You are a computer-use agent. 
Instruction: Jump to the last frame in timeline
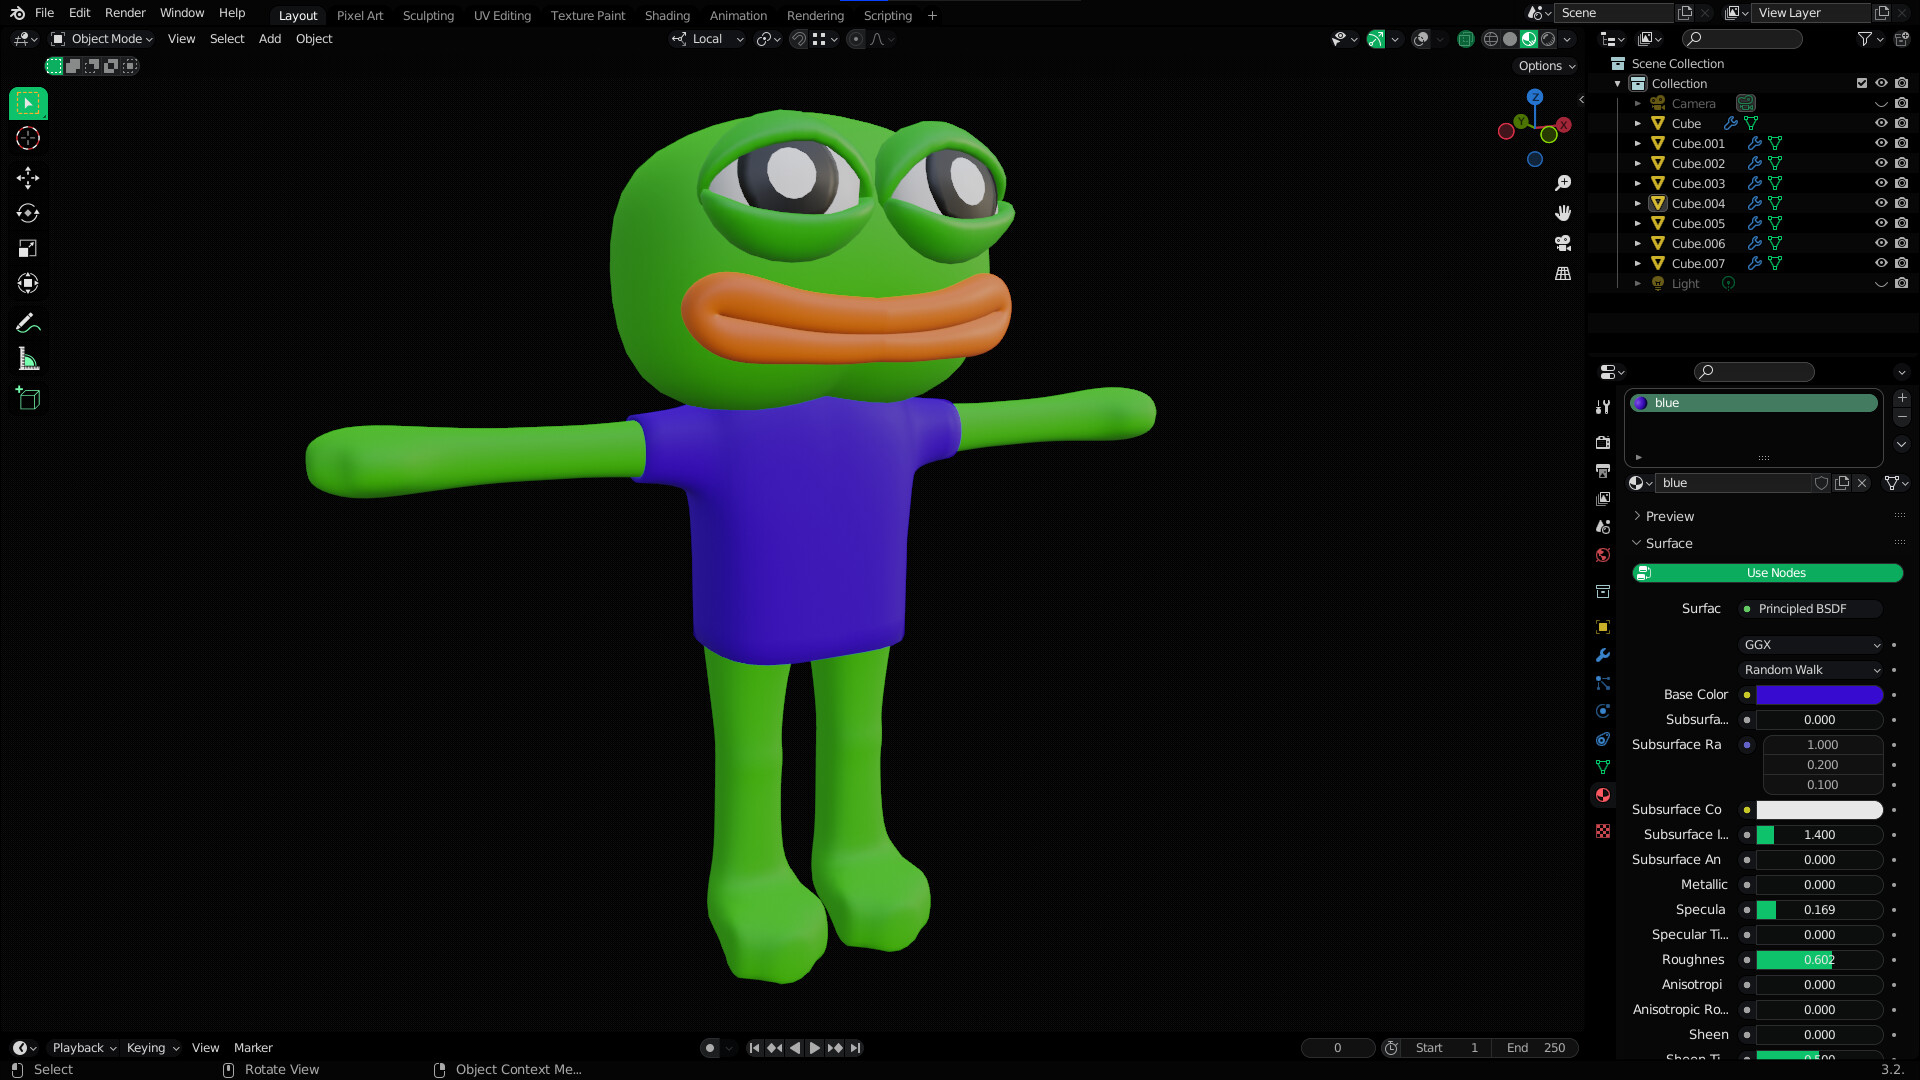855,1048
